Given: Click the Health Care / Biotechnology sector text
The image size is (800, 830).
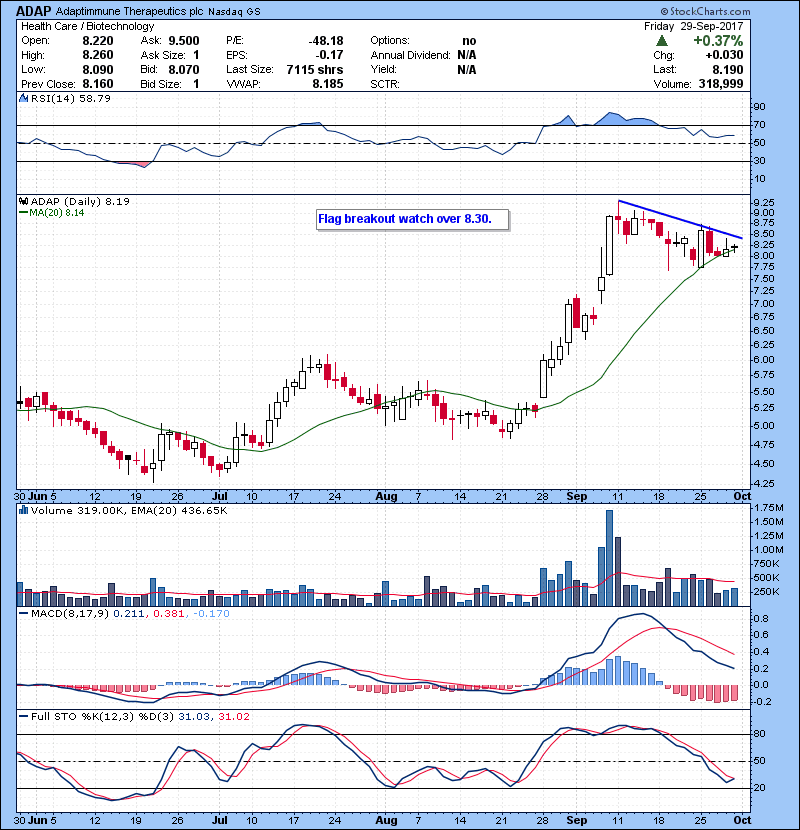Looking at the screenshot, I should [87, 26].
